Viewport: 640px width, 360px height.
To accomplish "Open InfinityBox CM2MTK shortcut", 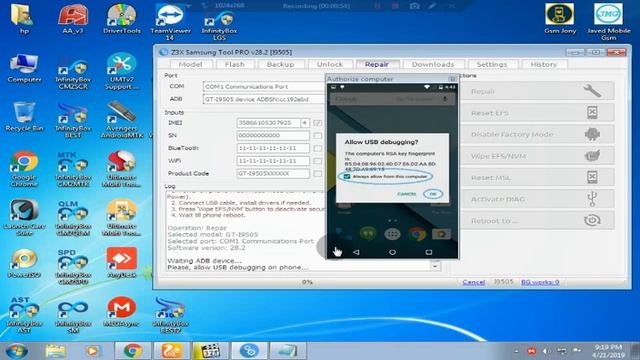I will click(x=73, y=169).
